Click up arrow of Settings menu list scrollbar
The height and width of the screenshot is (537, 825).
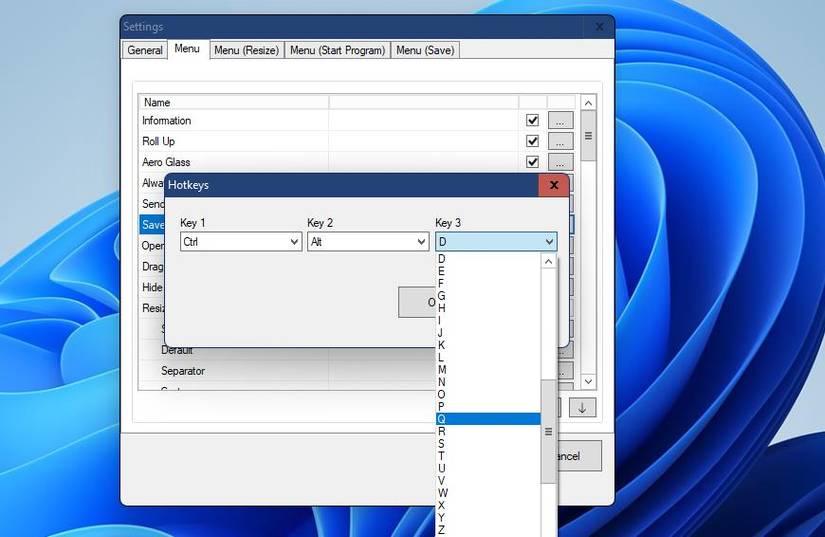pyautogui.click(x=588, y=103)
